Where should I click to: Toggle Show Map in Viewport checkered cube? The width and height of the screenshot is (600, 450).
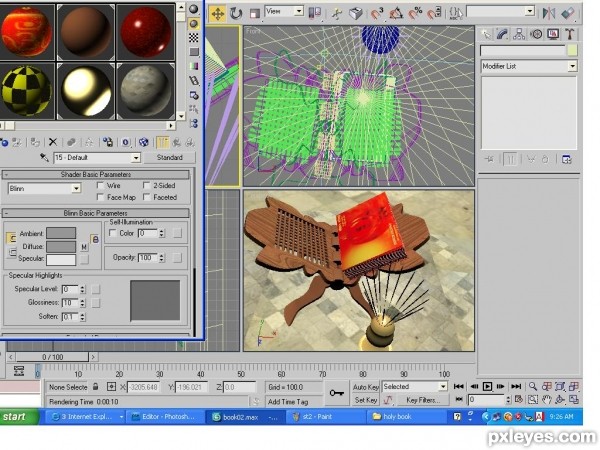click(x=143, y=142)
